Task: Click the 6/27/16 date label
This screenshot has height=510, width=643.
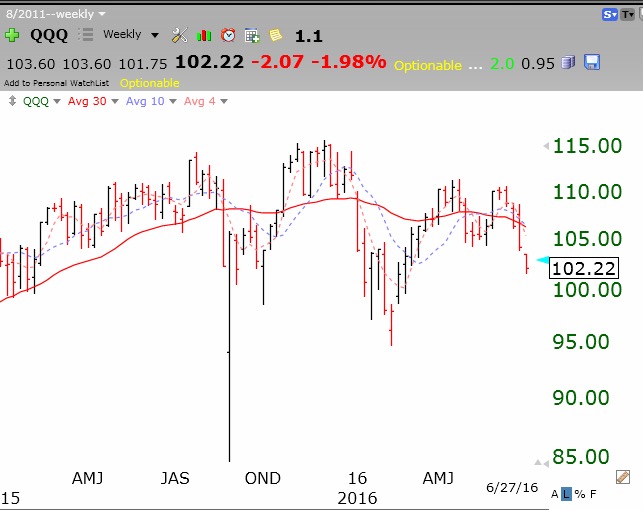Action: click(511, 487)
